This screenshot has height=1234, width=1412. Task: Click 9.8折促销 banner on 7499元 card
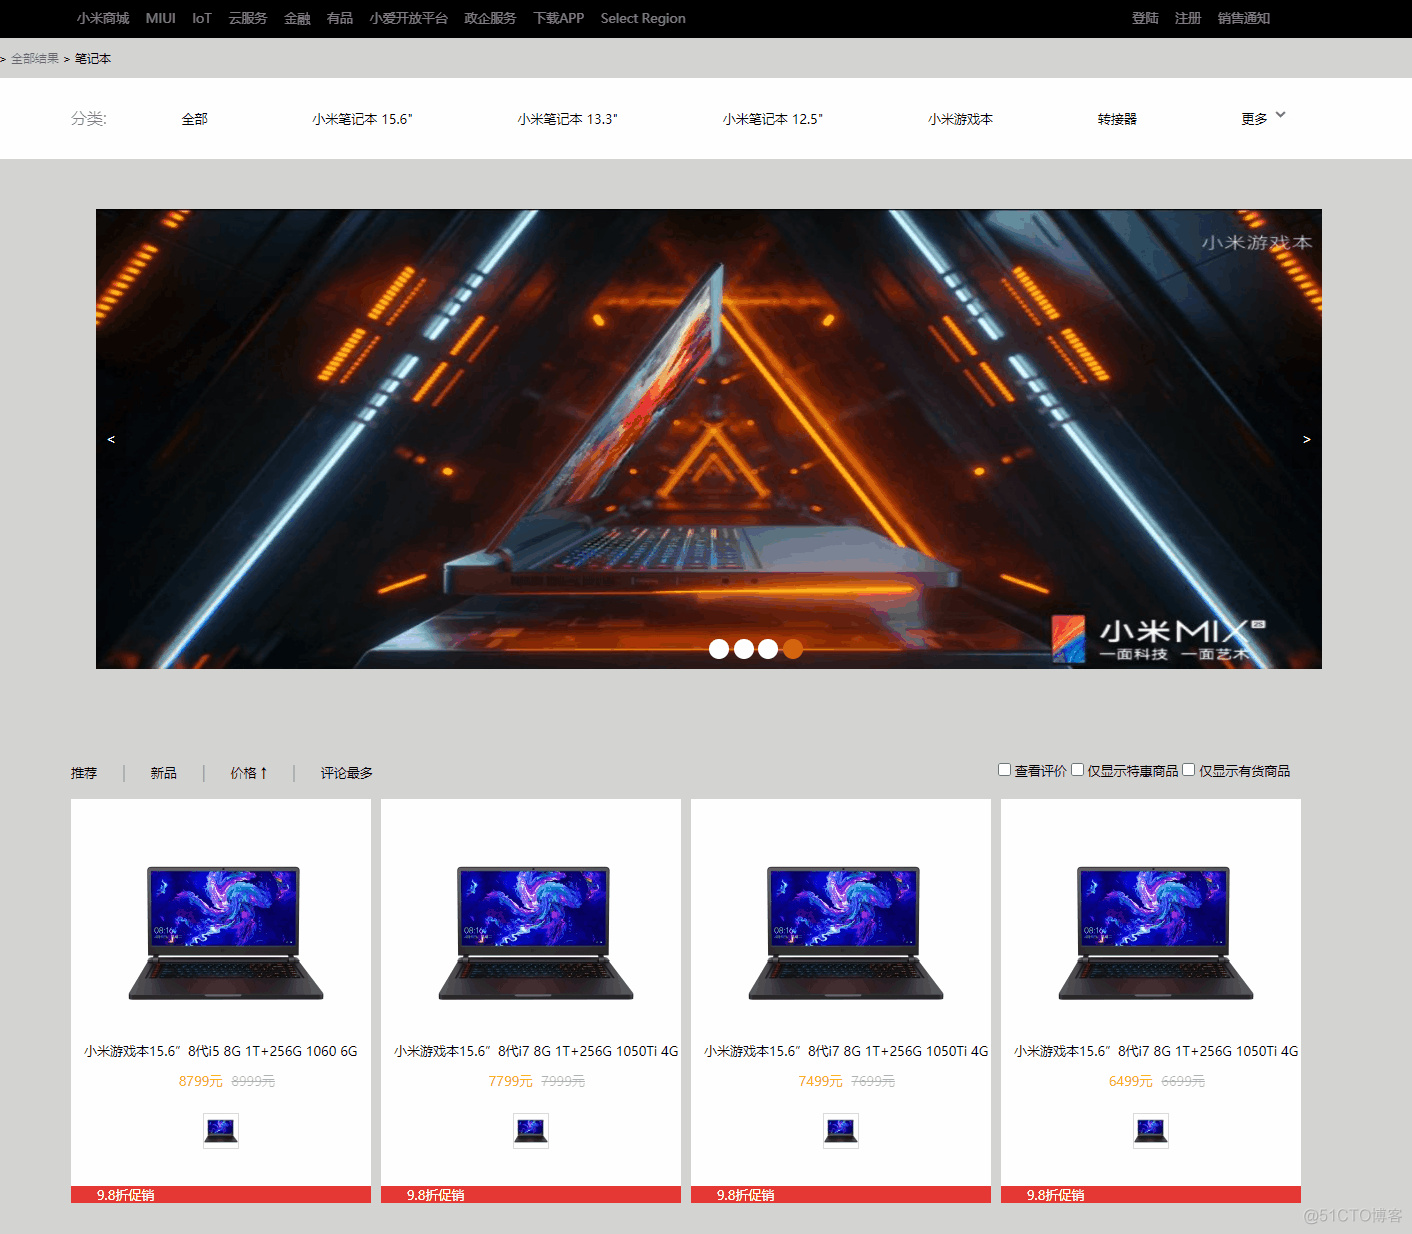pyautogui.click(x=841, y=1195)
